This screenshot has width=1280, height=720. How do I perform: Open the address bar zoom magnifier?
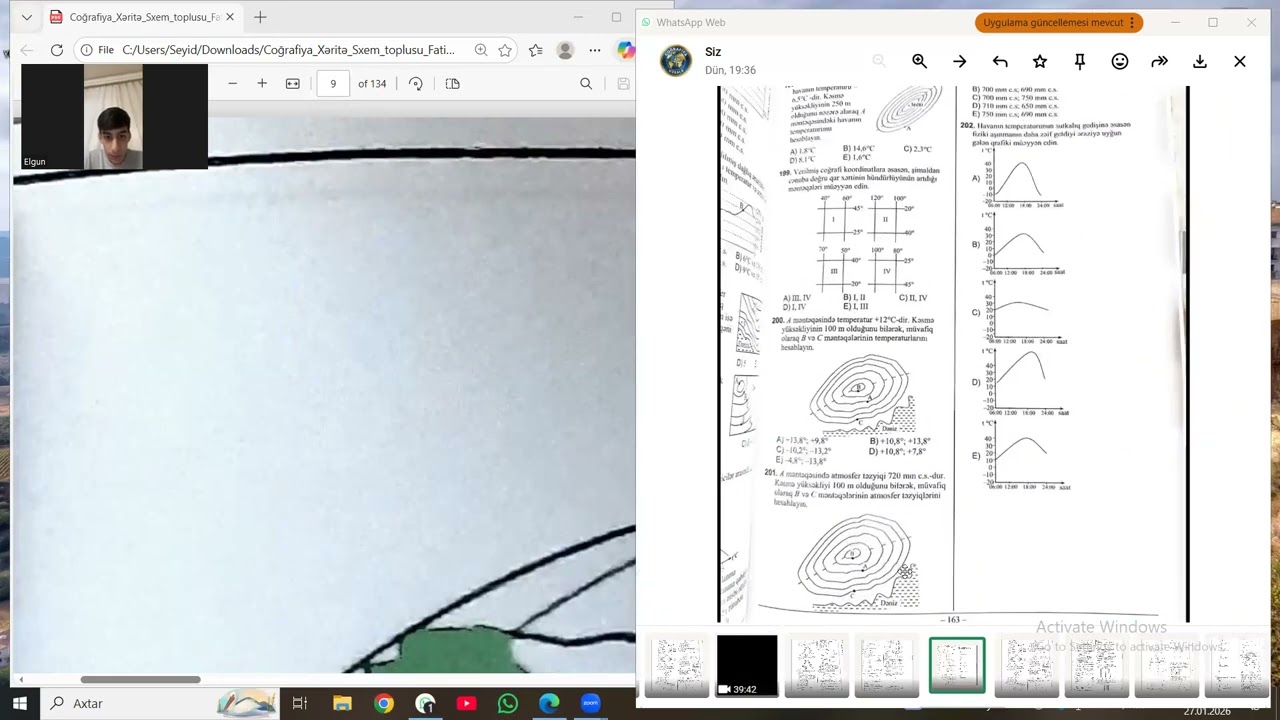(481, 50)
